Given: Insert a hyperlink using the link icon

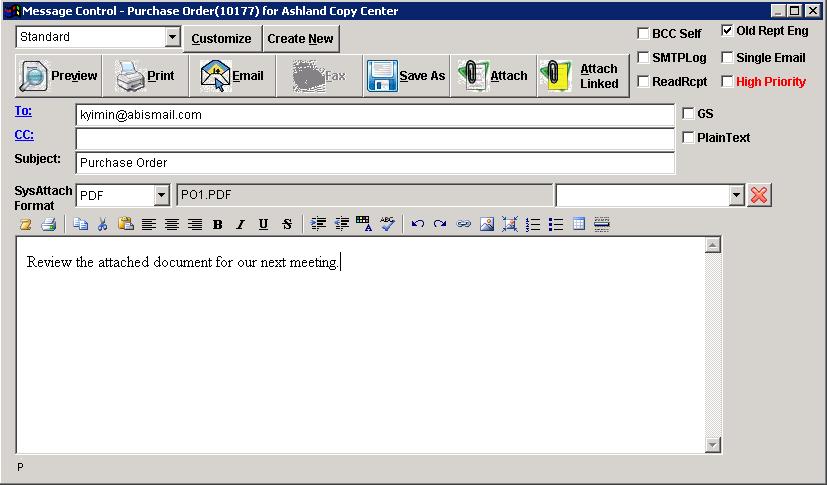Looking at the screenshot, I should (x=464, y=225).
